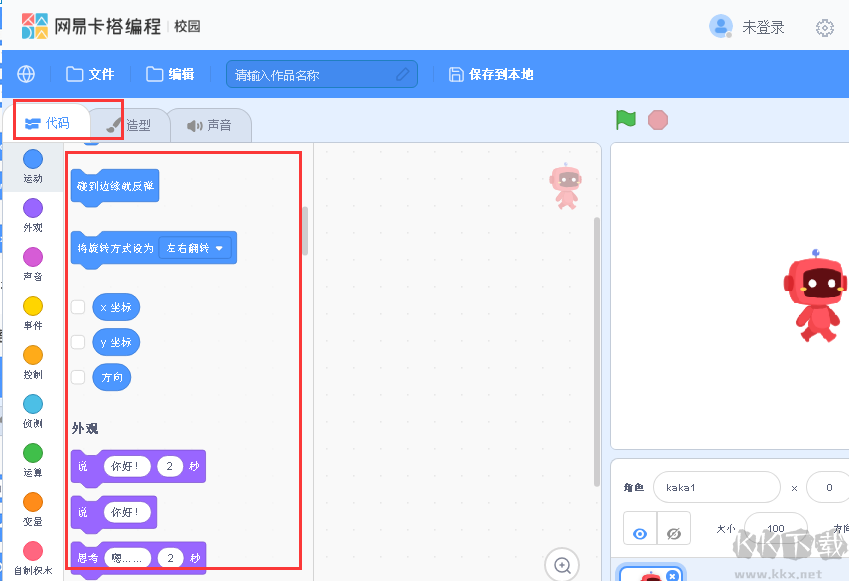Viewport: 849px width, 581px height.
Task: Click the green flag run button
Action: point(625,120)
